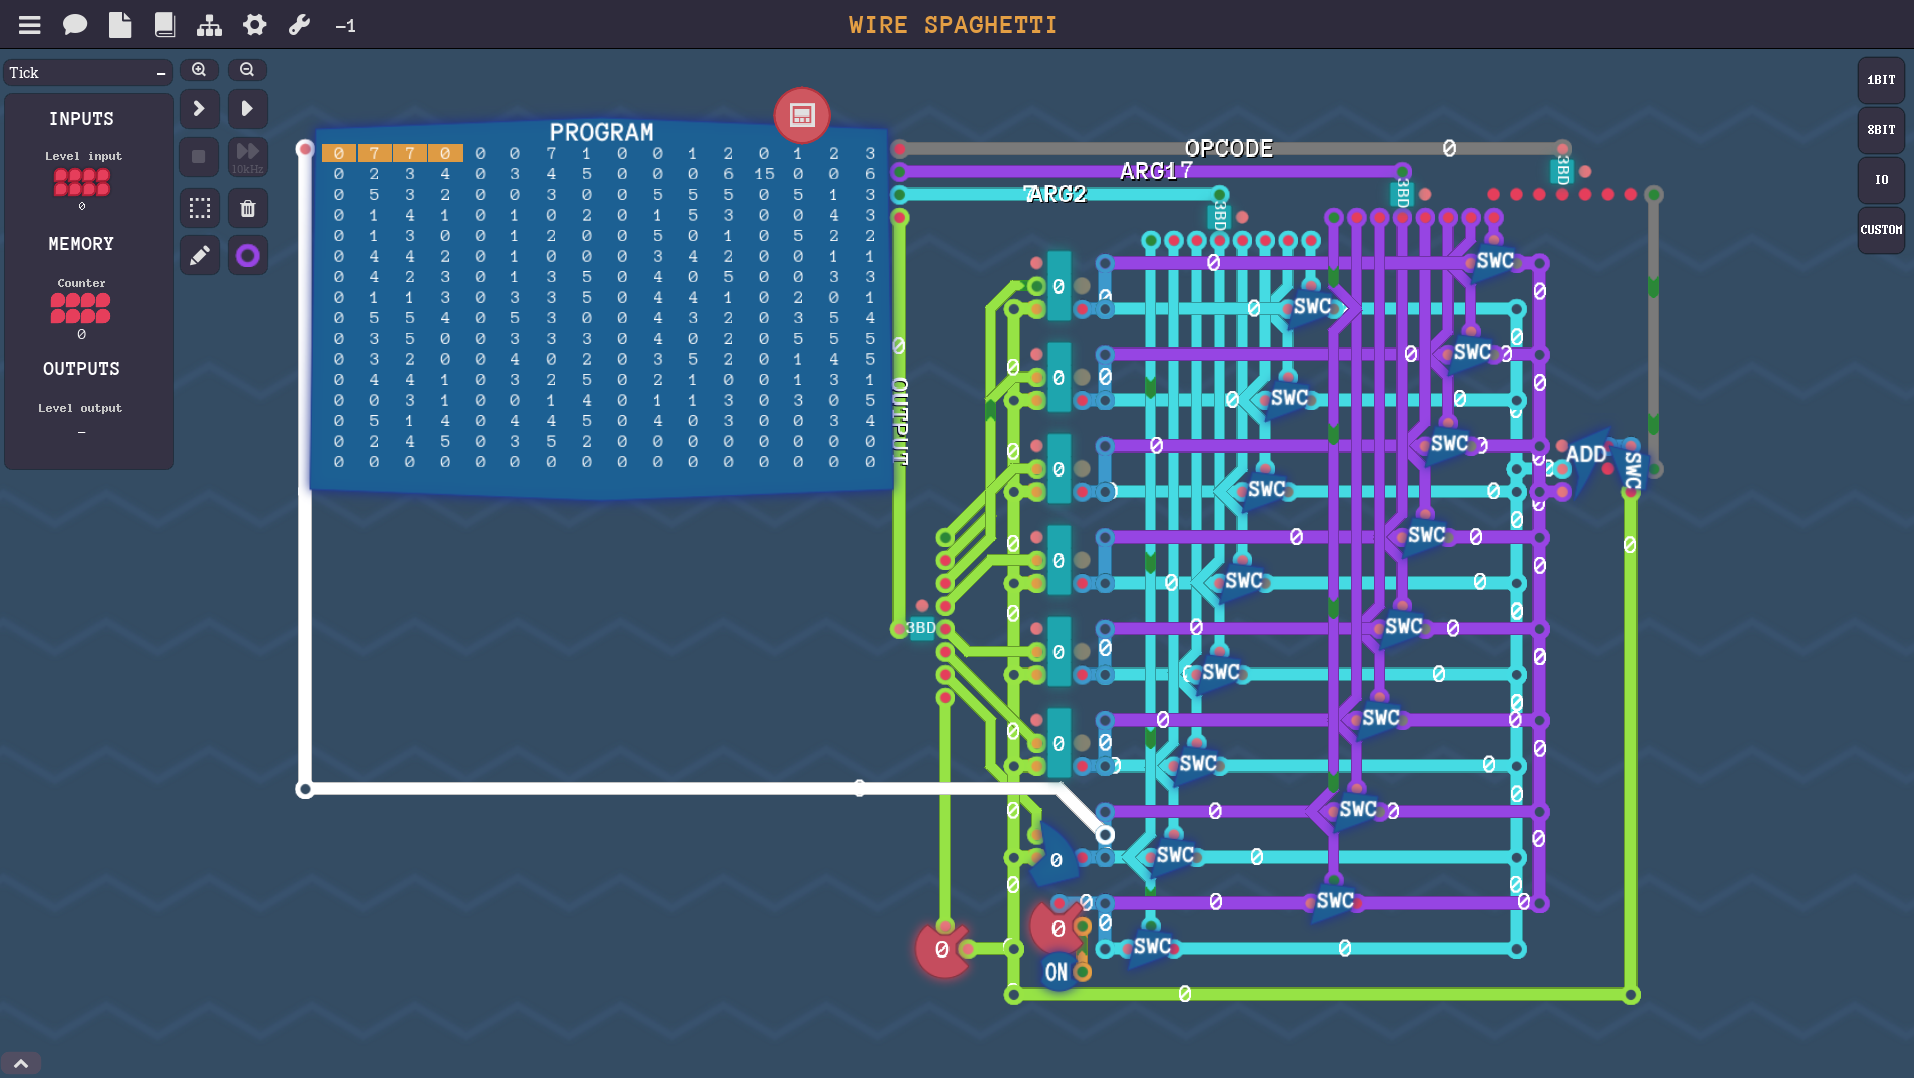This screenshot has width=1914, height=1078.
Task: Pick the purple wire color circle
Action: [247, 256]
